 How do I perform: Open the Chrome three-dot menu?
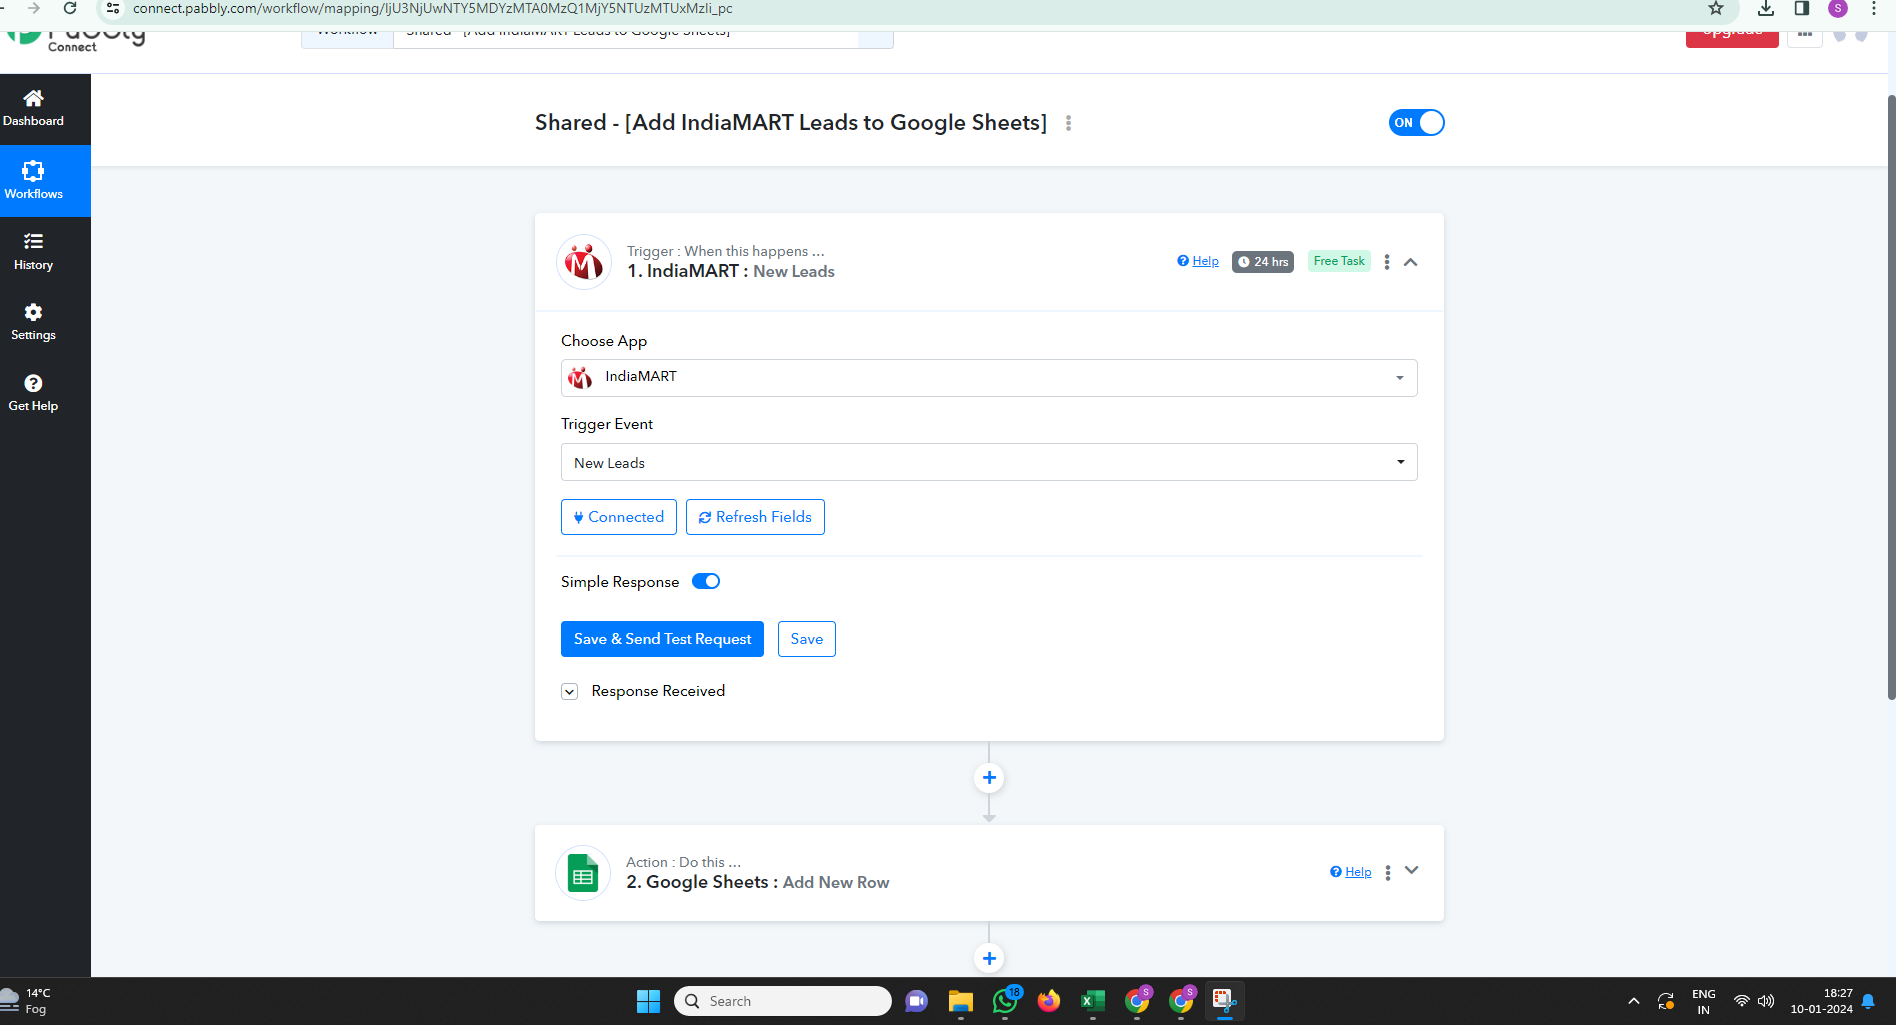pos(1874,9)
